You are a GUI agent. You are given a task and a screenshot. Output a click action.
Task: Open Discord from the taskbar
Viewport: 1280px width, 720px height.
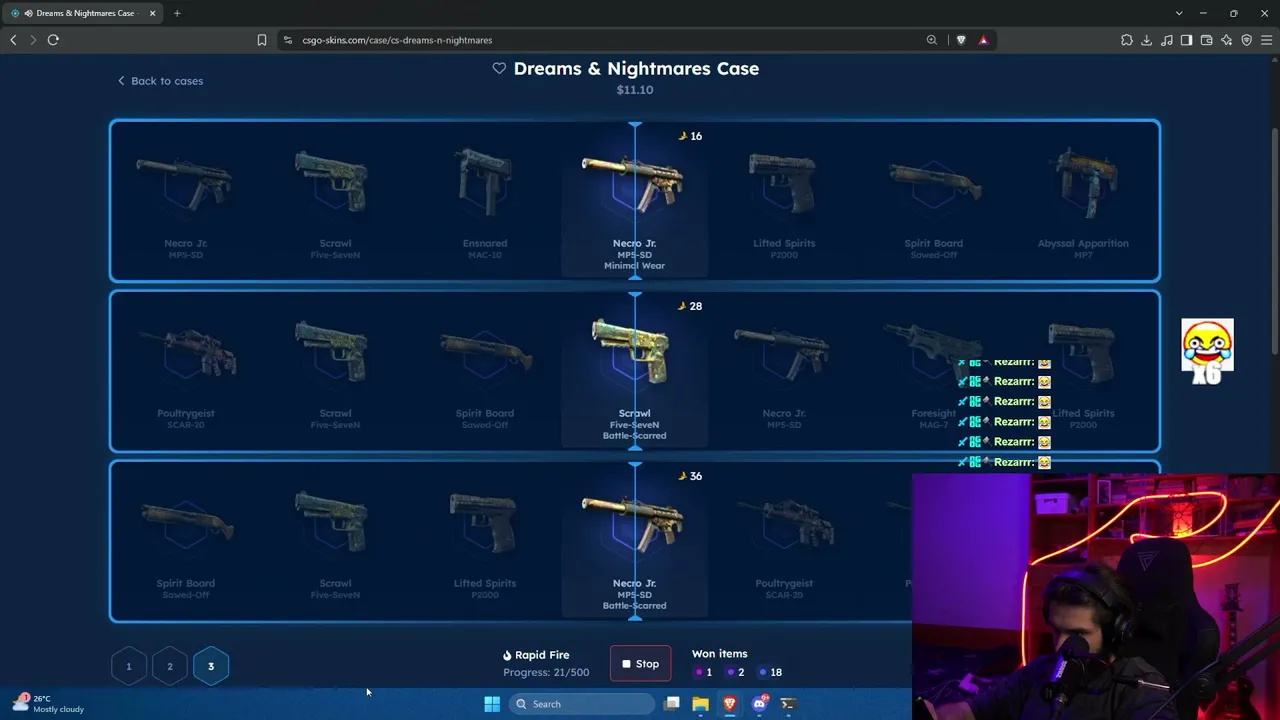click(x=759, y=704)
